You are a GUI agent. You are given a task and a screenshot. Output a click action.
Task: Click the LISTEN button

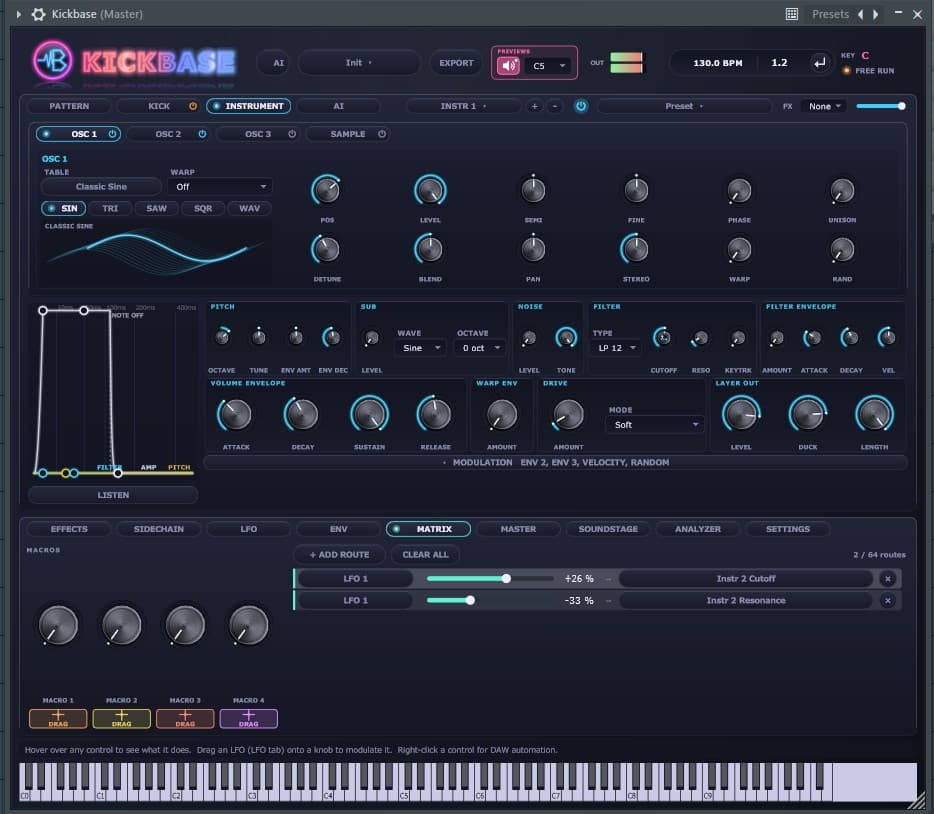pos(113,495)
